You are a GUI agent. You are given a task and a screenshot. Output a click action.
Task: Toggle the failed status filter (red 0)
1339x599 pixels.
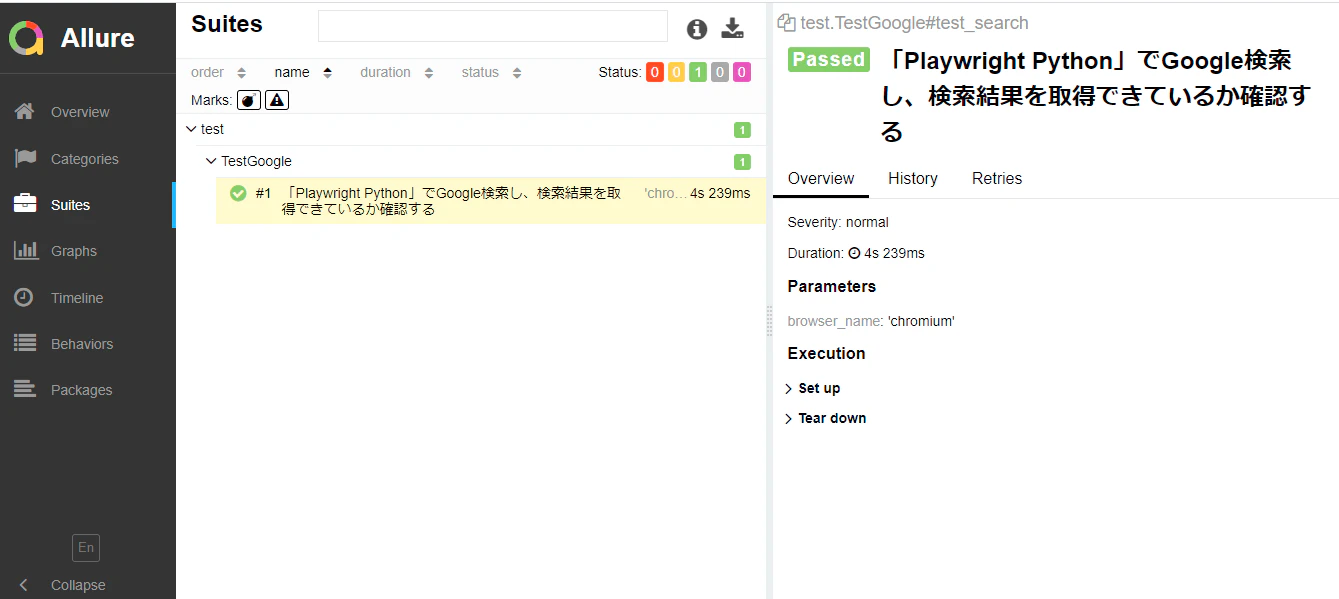[655, 72]
